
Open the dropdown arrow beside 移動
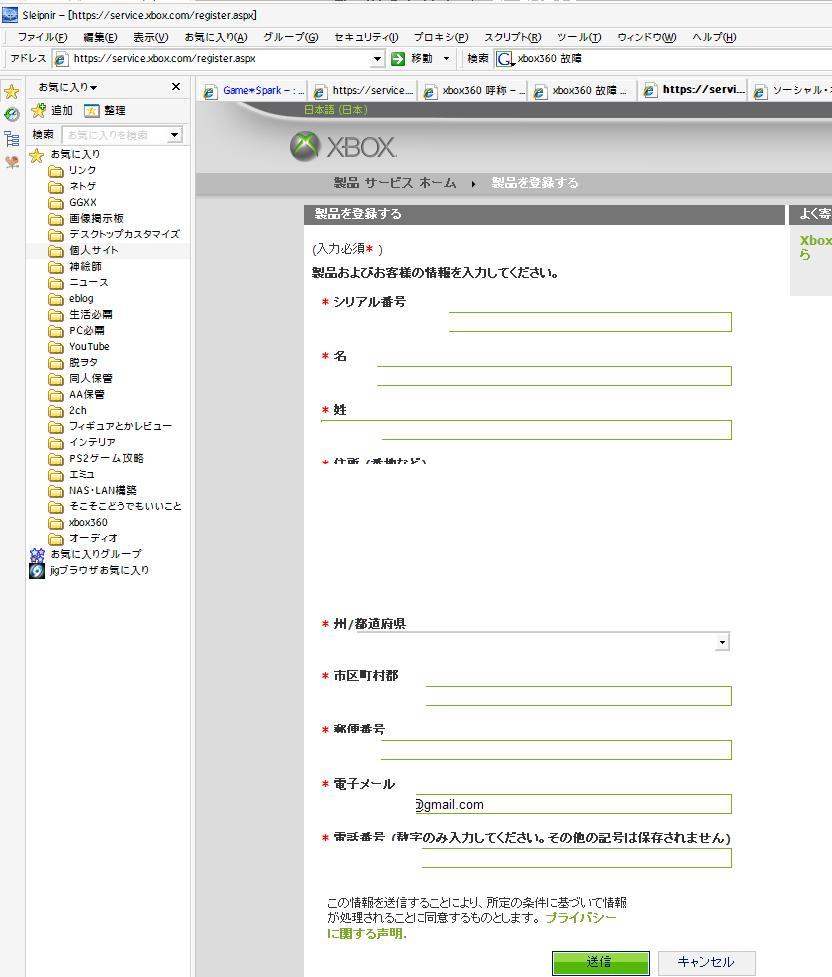tap(446, 59)
